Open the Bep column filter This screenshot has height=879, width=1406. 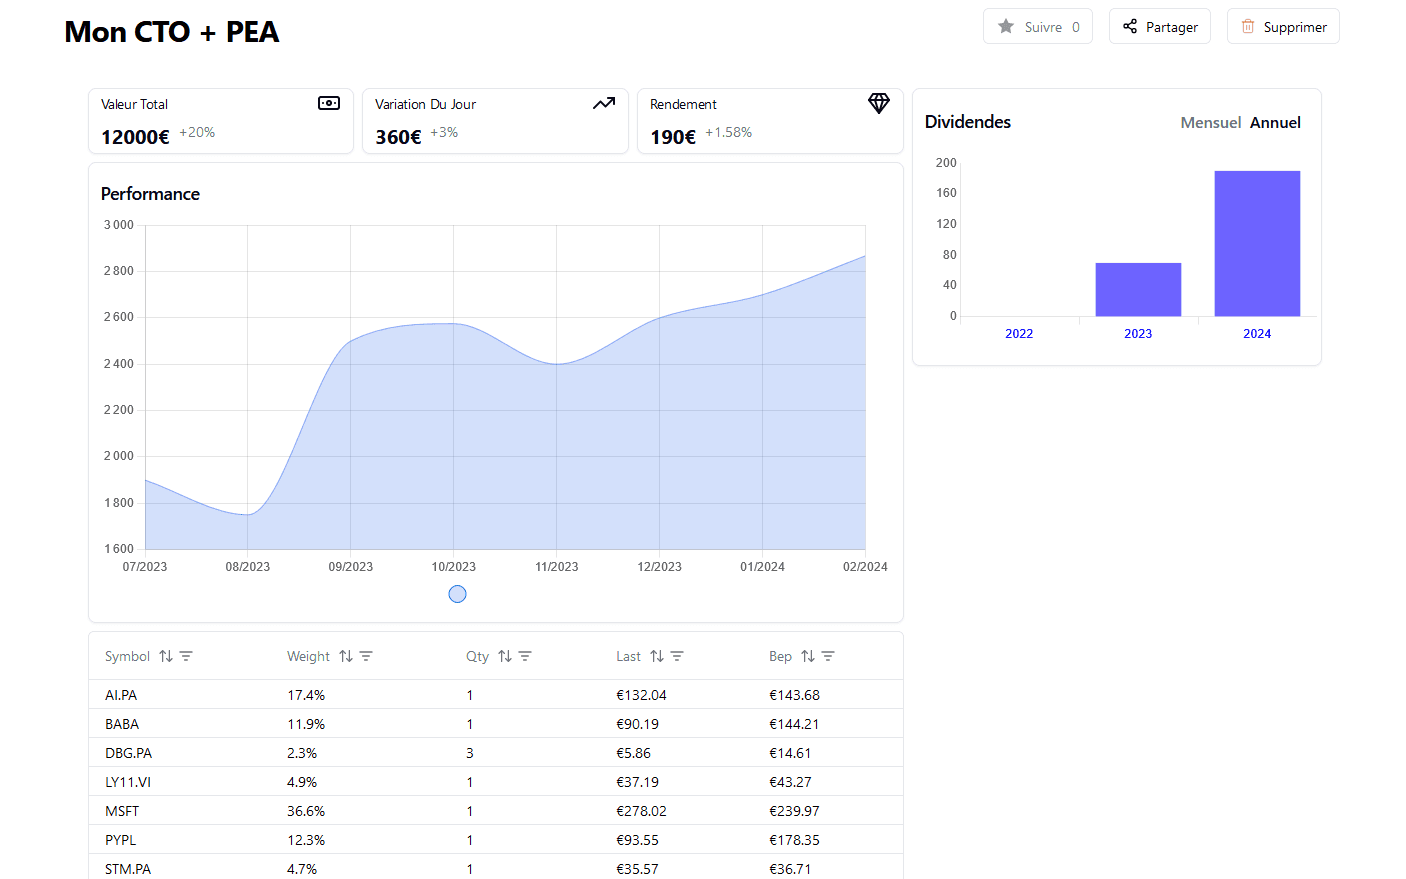click(828, 656)
